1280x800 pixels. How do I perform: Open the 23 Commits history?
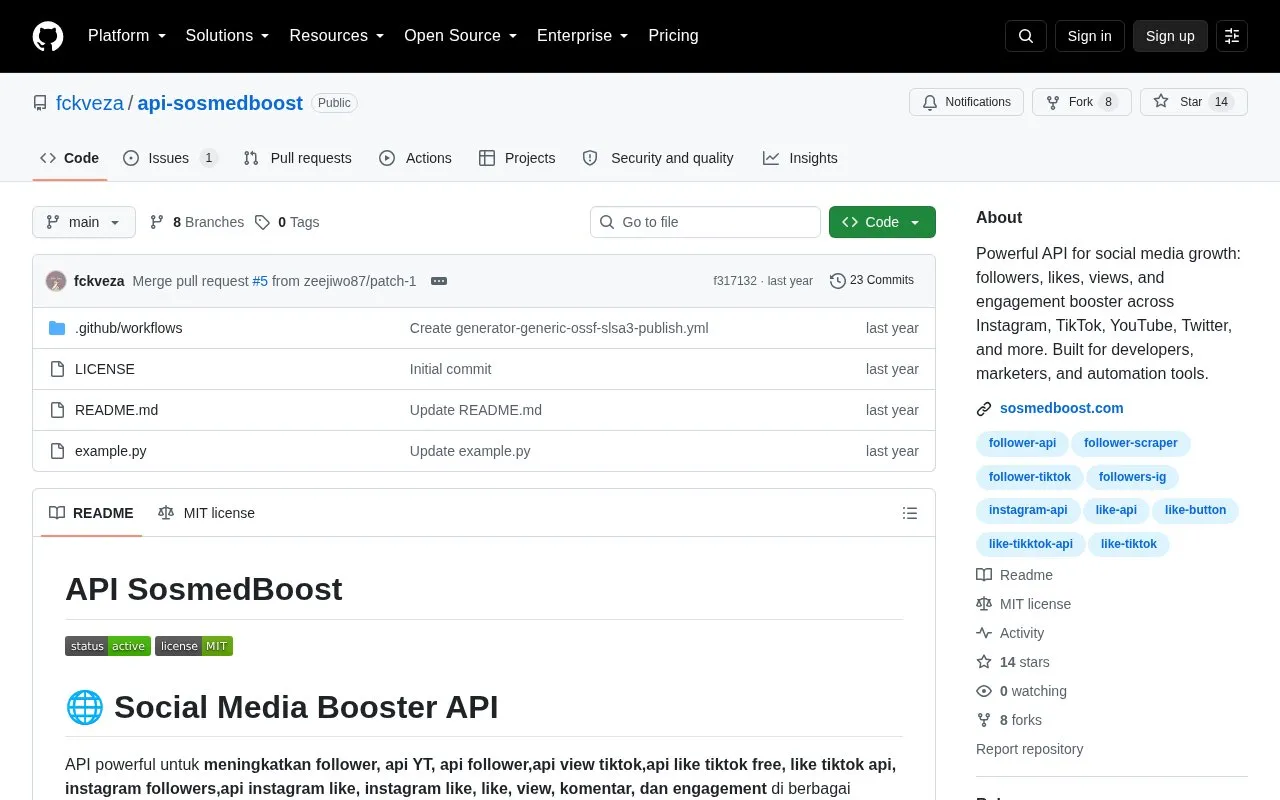872,281
